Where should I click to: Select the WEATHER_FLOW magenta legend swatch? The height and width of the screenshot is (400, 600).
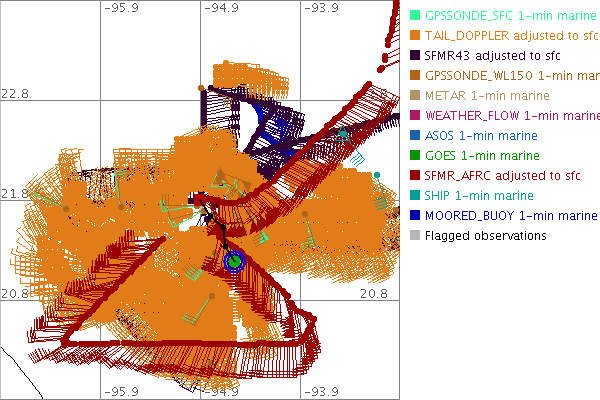click(x=415, y=116)
